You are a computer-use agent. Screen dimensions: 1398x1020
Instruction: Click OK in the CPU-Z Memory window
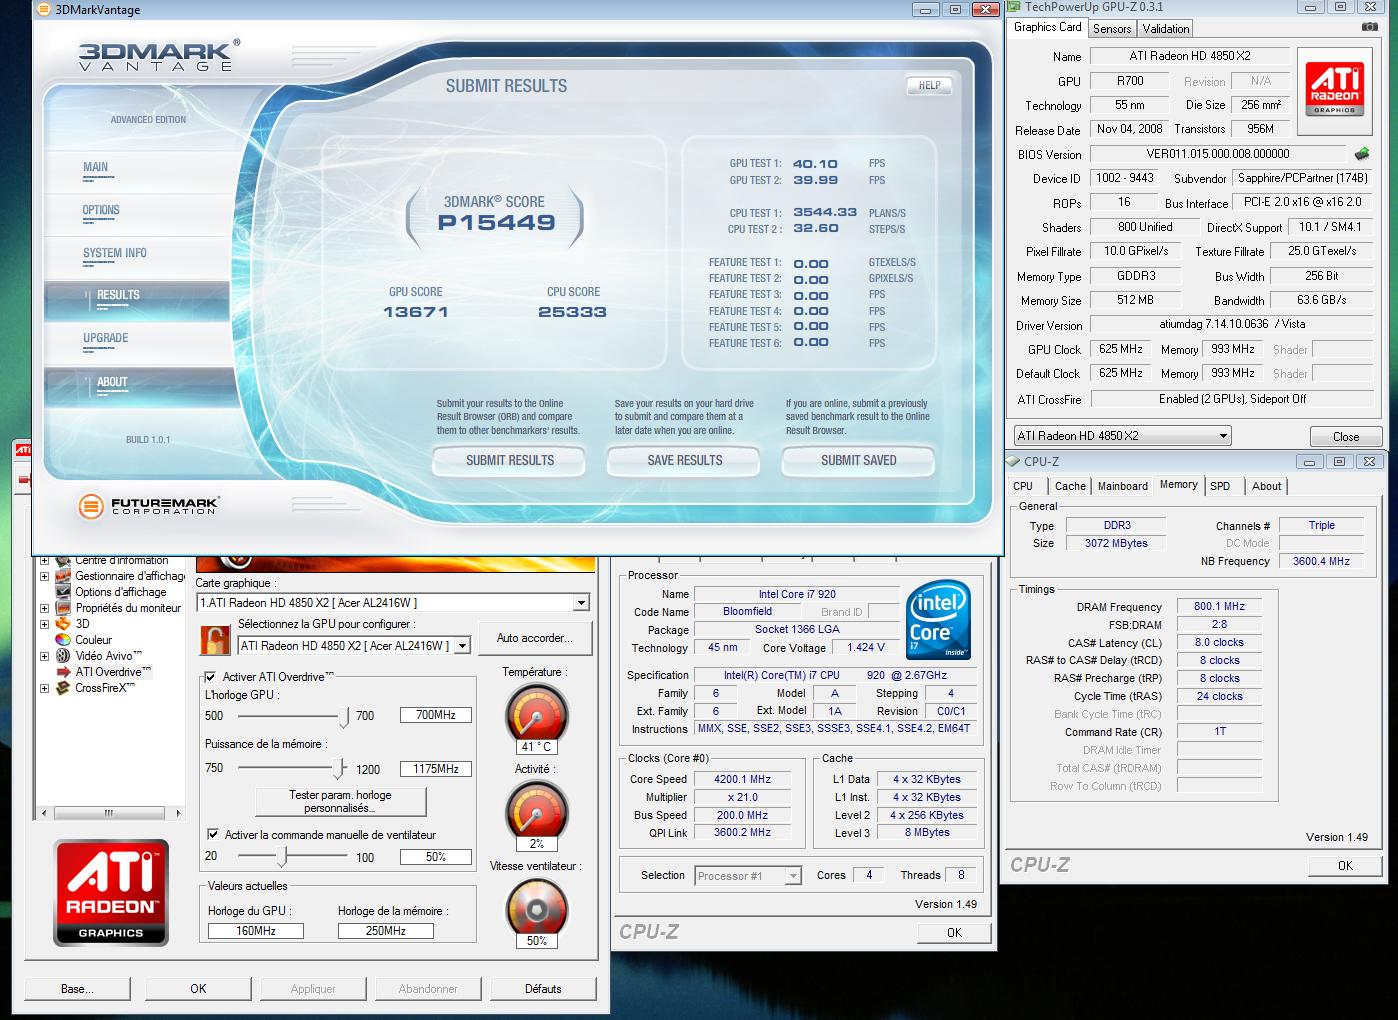click(1345, 866)
